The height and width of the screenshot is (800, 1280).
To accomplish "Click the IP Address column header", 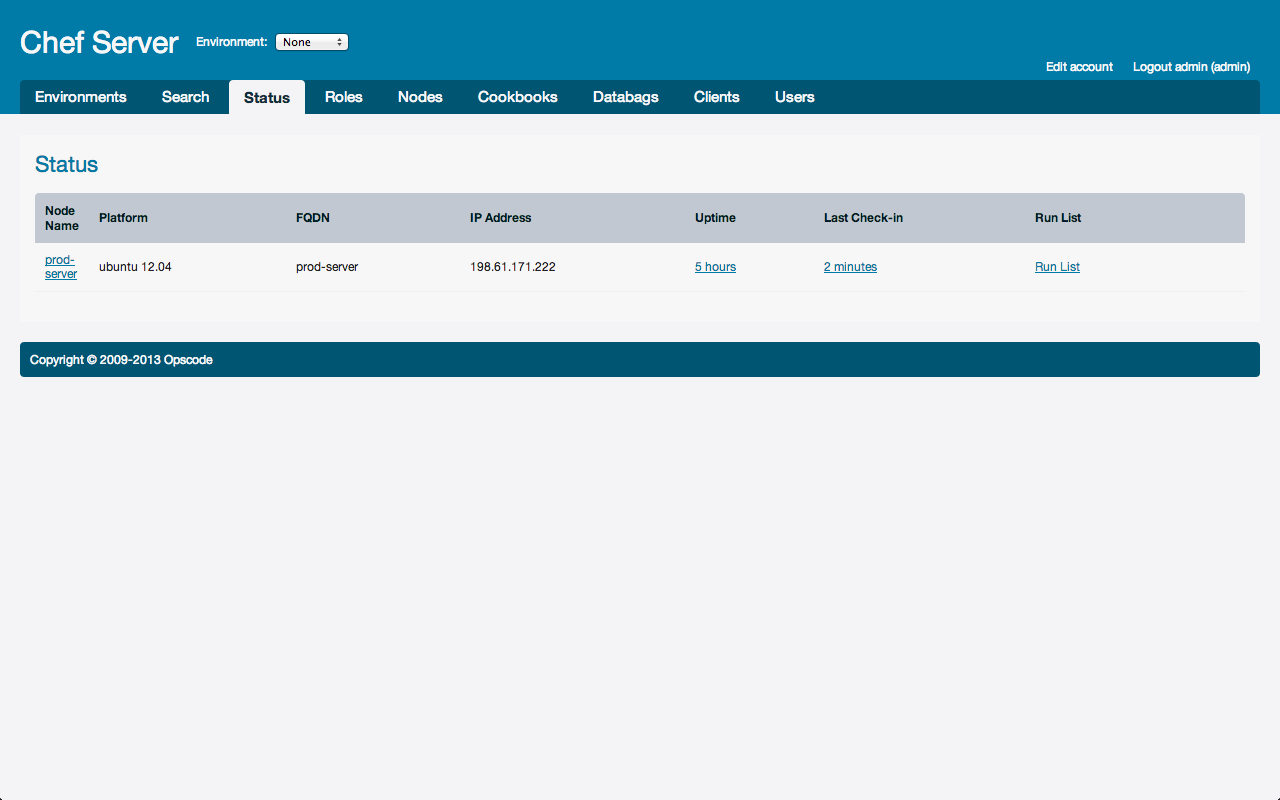I will (501, 218).
